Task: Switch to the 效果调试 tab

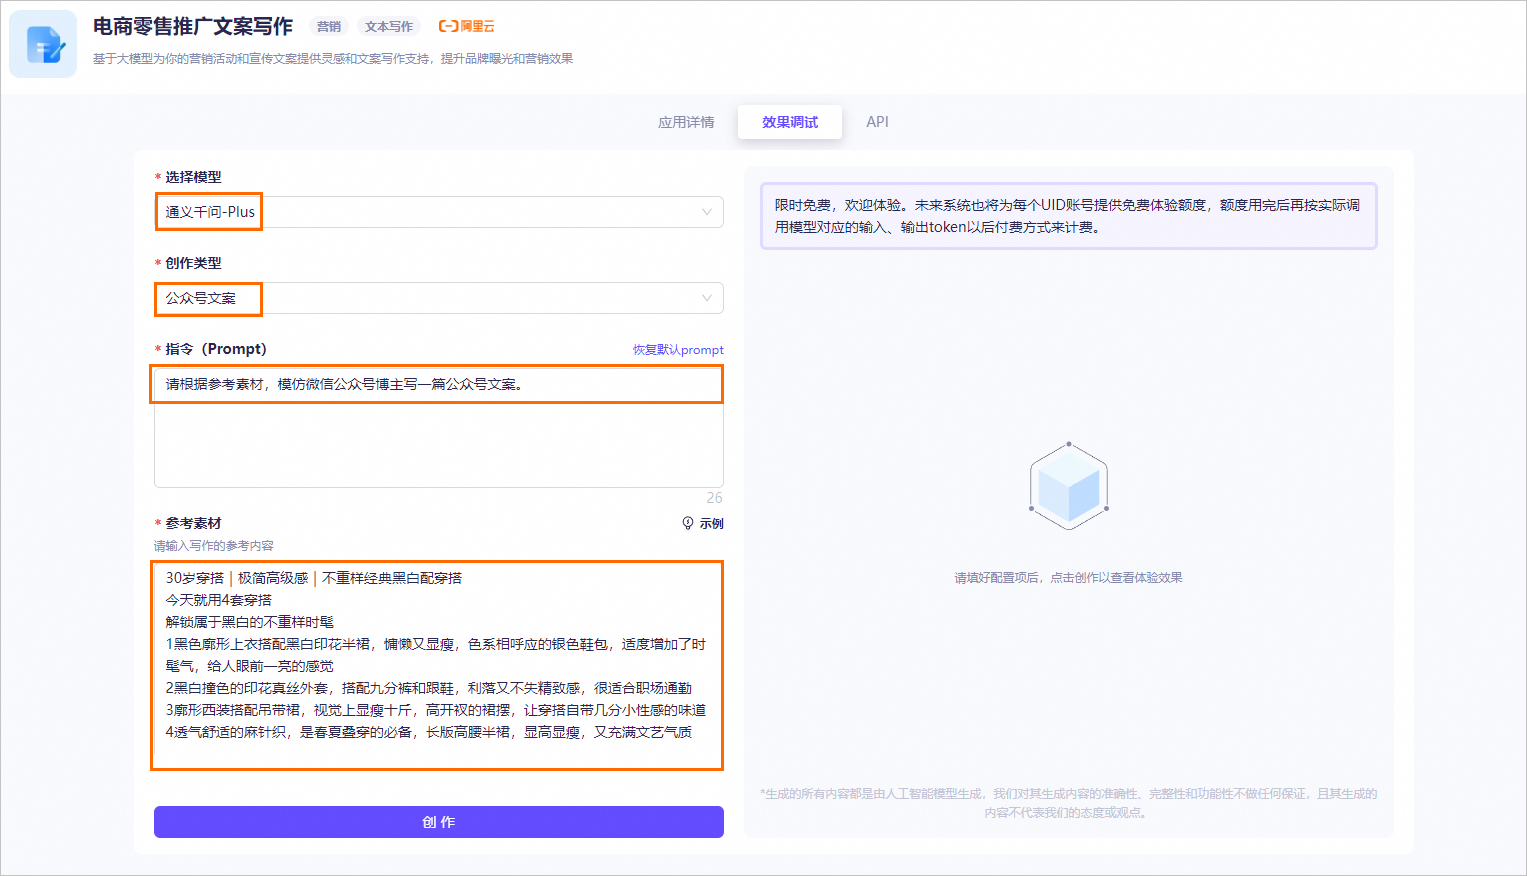Action: coord(790,122)
